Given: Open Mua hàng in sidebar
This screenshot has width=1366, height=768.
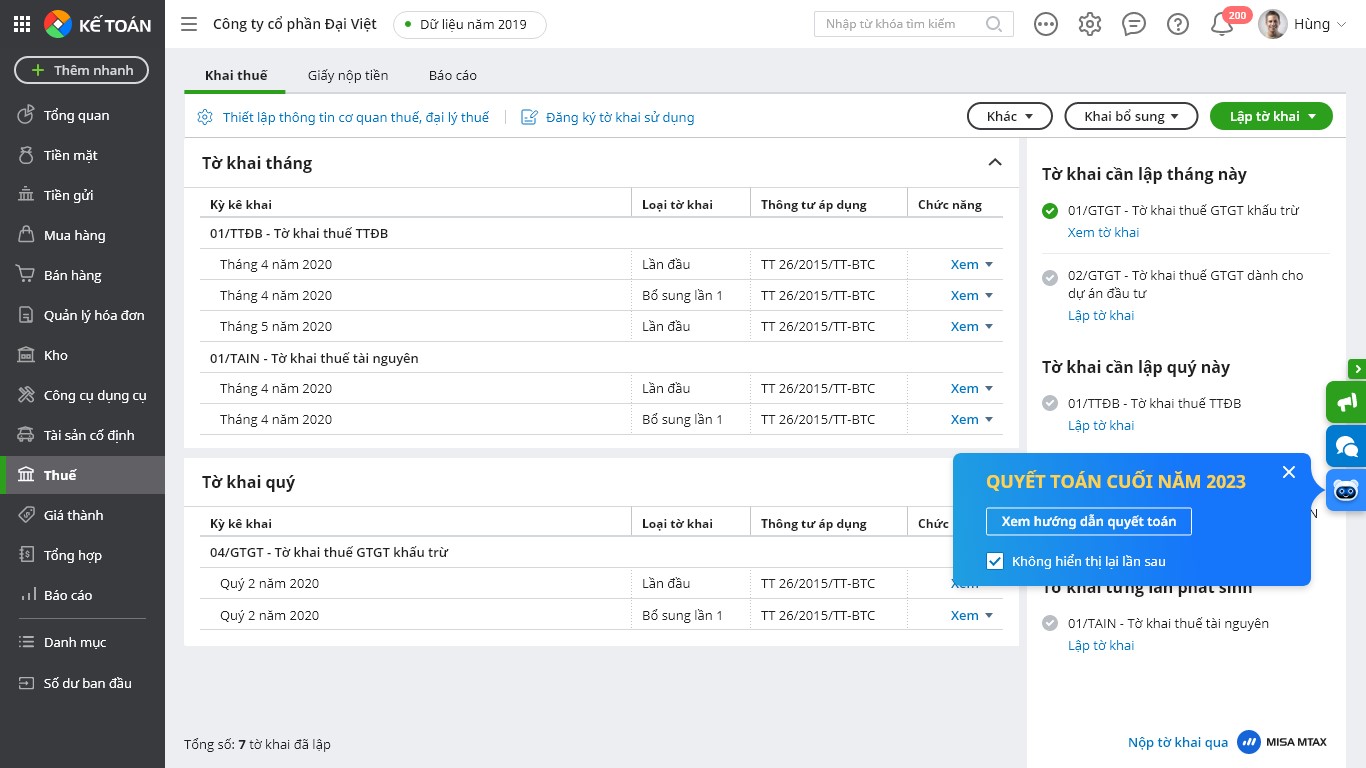Looking at the screenshot, I should coord(82,235).
